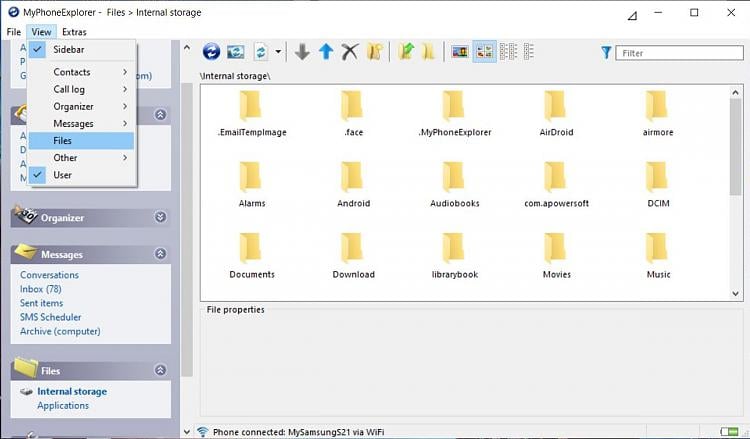Select the Music folder
The height and width of the screenshot is (439, 750).
pos(658,256)
